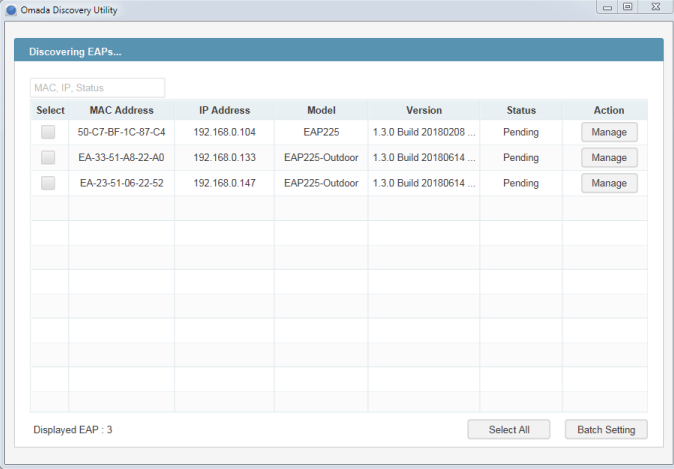Click version Build 20180614 in 192.168.0.133 row

click(x=424, y=157)
